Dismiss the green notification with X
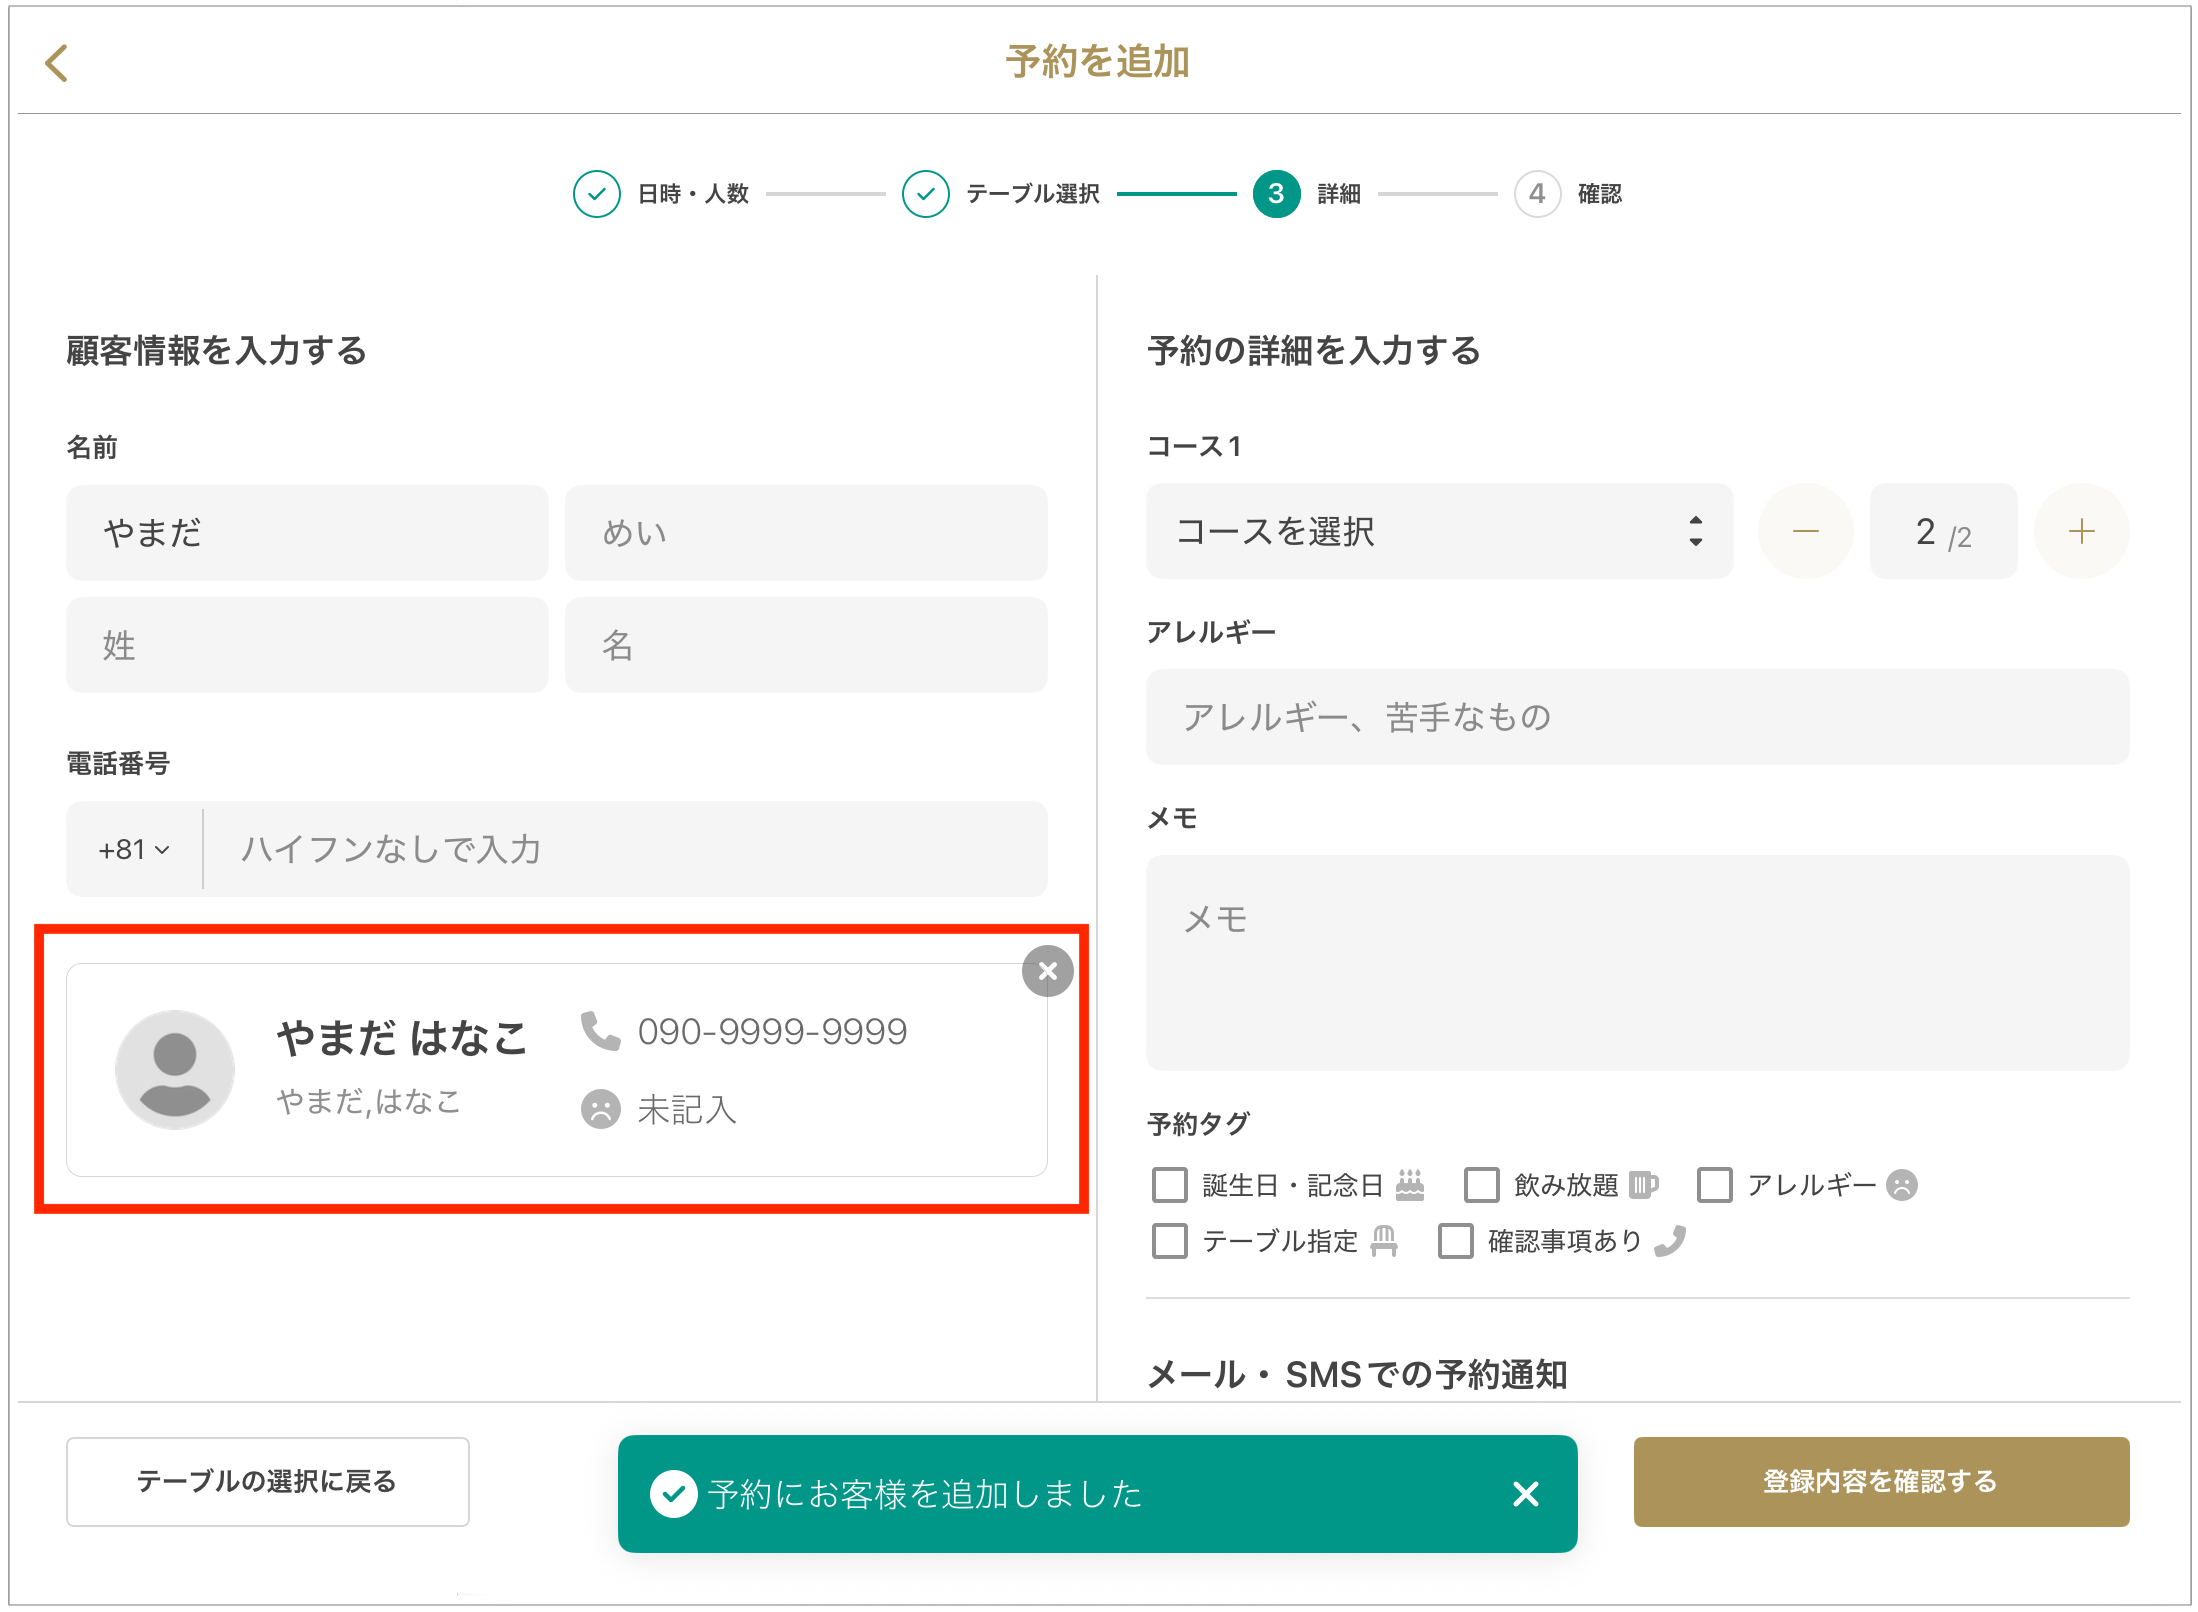Viewport: 2198px width, 1612px height. [x=1525, y=1494]
